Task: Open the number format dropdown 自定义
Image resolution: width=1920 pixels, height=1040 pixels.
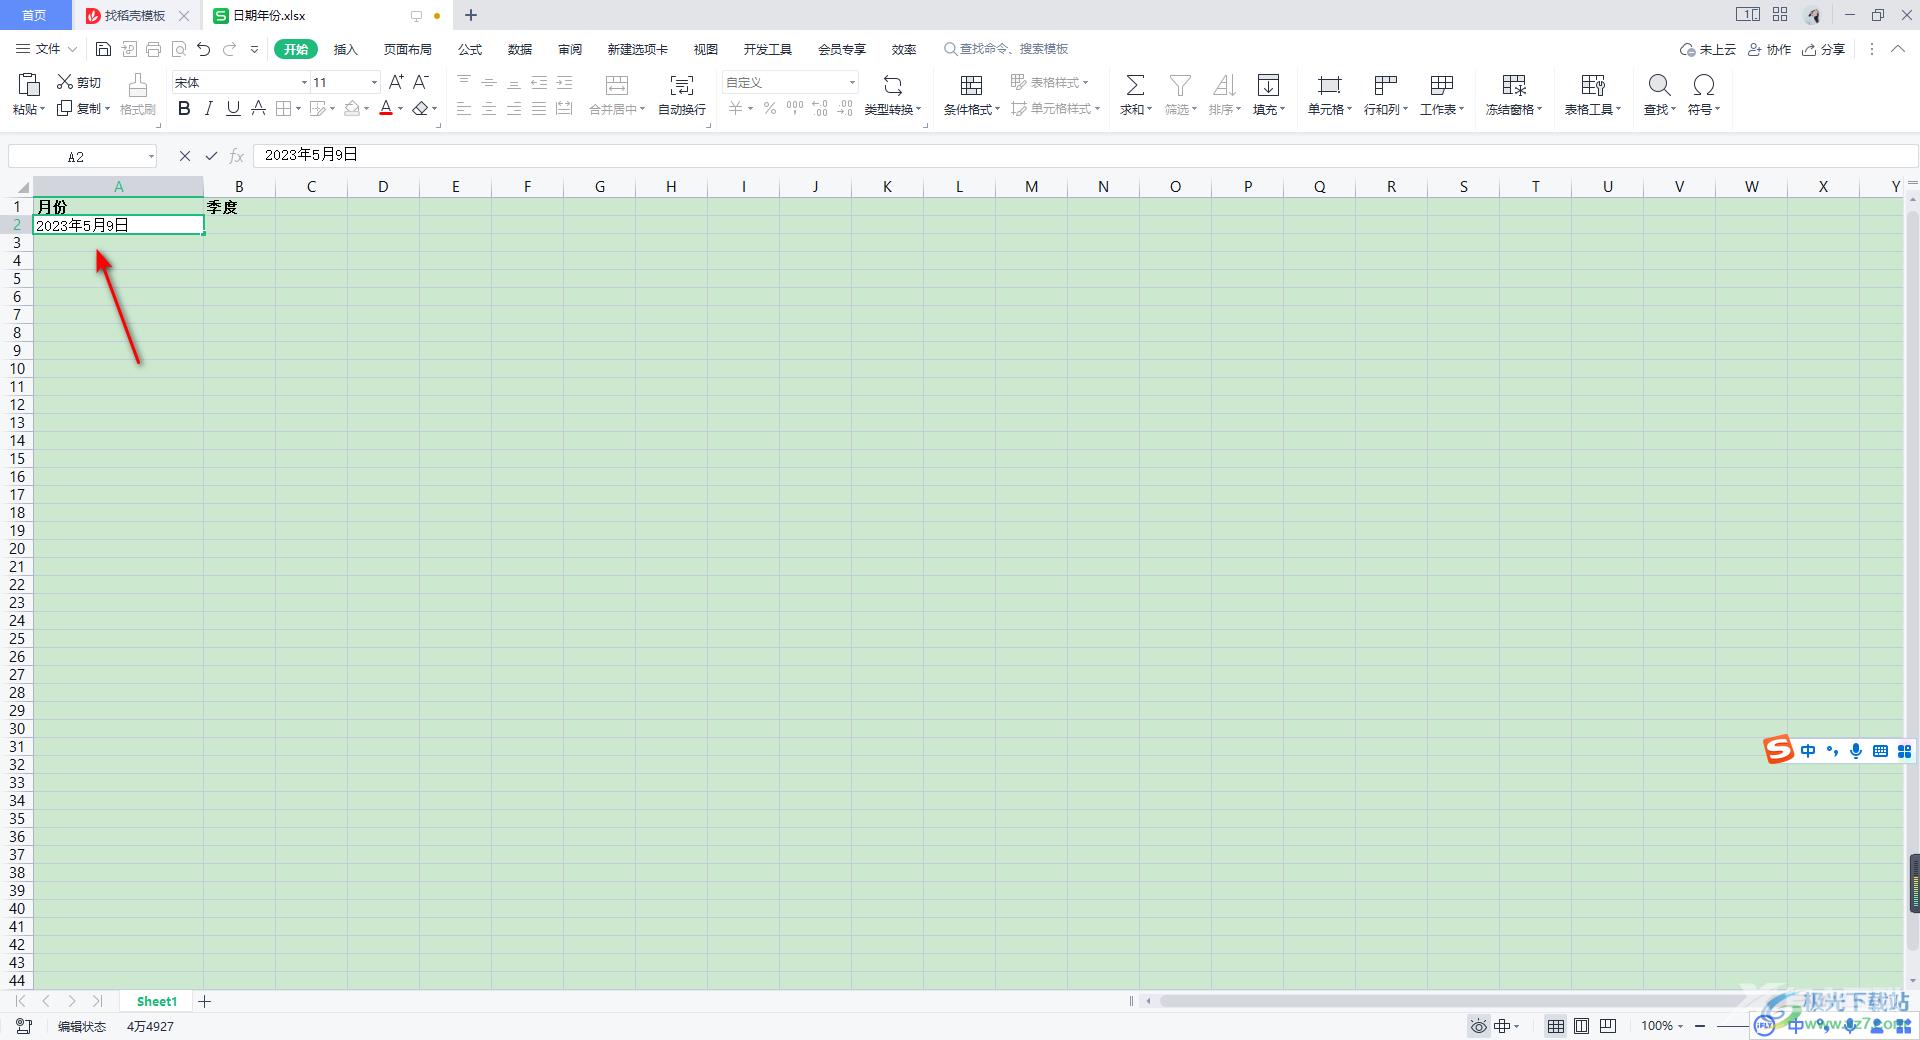Action: pos(852,82)
